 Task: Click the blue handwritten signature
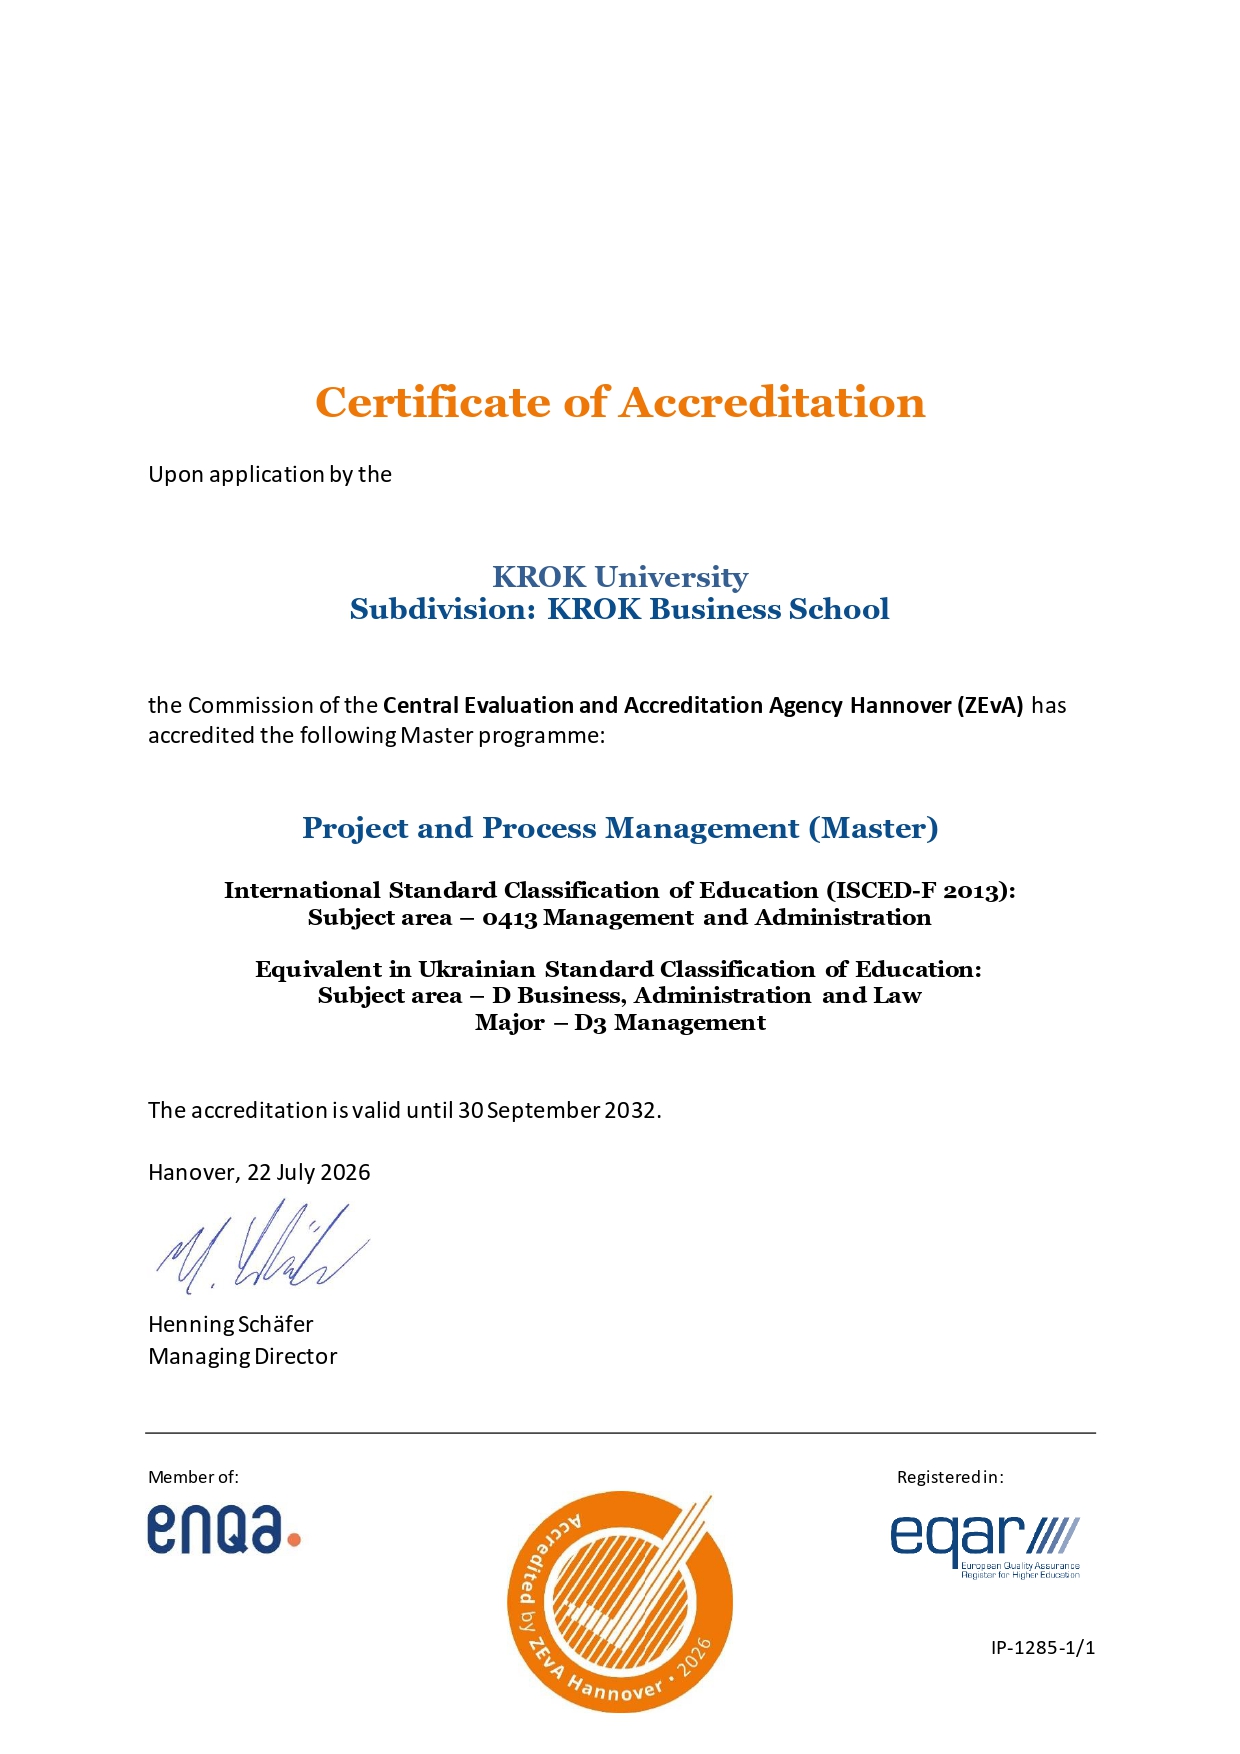tap(262, 1246)
